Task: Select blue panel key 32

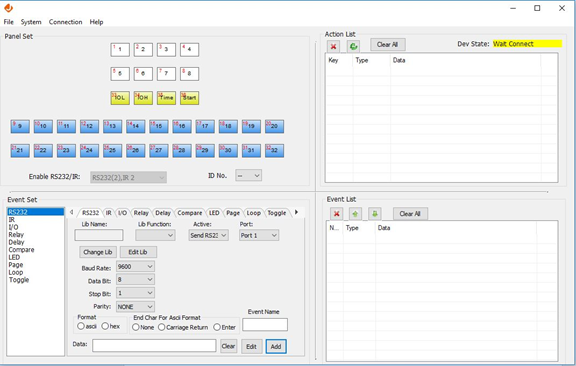Action: [274, 151]
